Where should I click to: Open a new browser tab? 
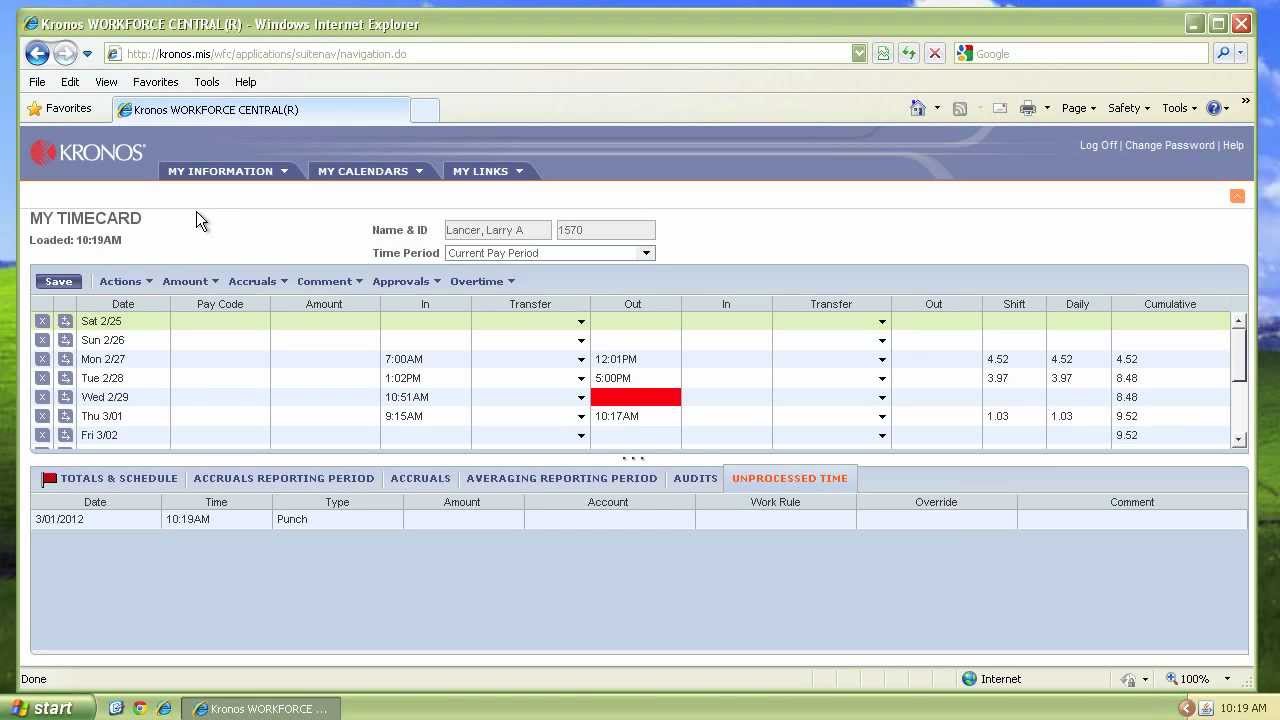point(425,110)
